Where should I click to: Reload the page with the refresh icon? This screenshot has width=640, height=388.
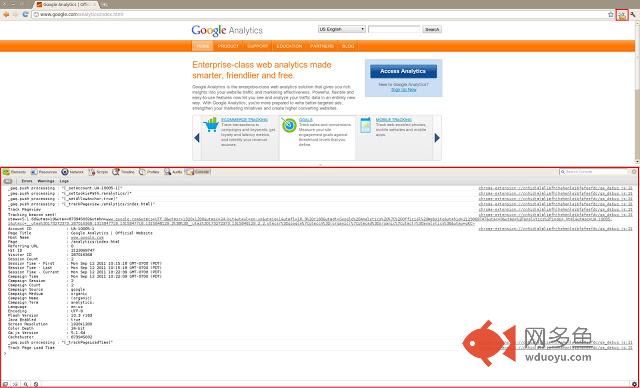25,14
